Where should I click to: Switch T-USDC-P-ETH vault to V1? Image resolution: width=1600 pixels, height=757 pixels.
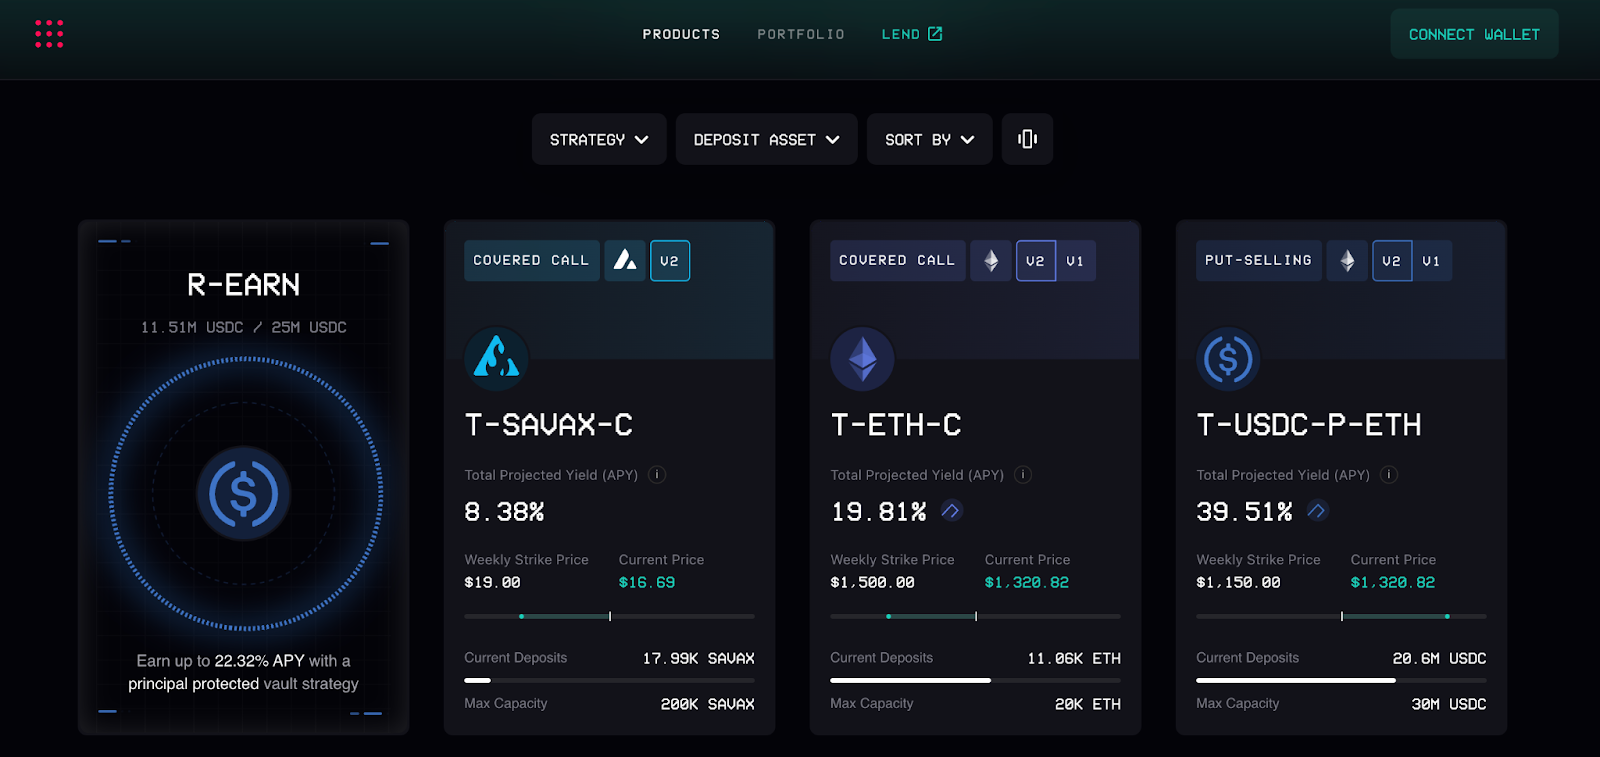tap(1431, 261)
